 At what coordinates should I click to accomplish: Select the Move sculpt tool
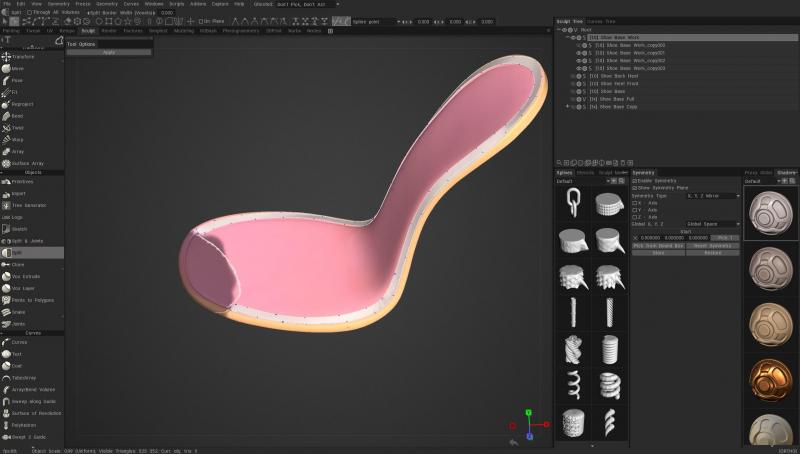click(17, 69)
